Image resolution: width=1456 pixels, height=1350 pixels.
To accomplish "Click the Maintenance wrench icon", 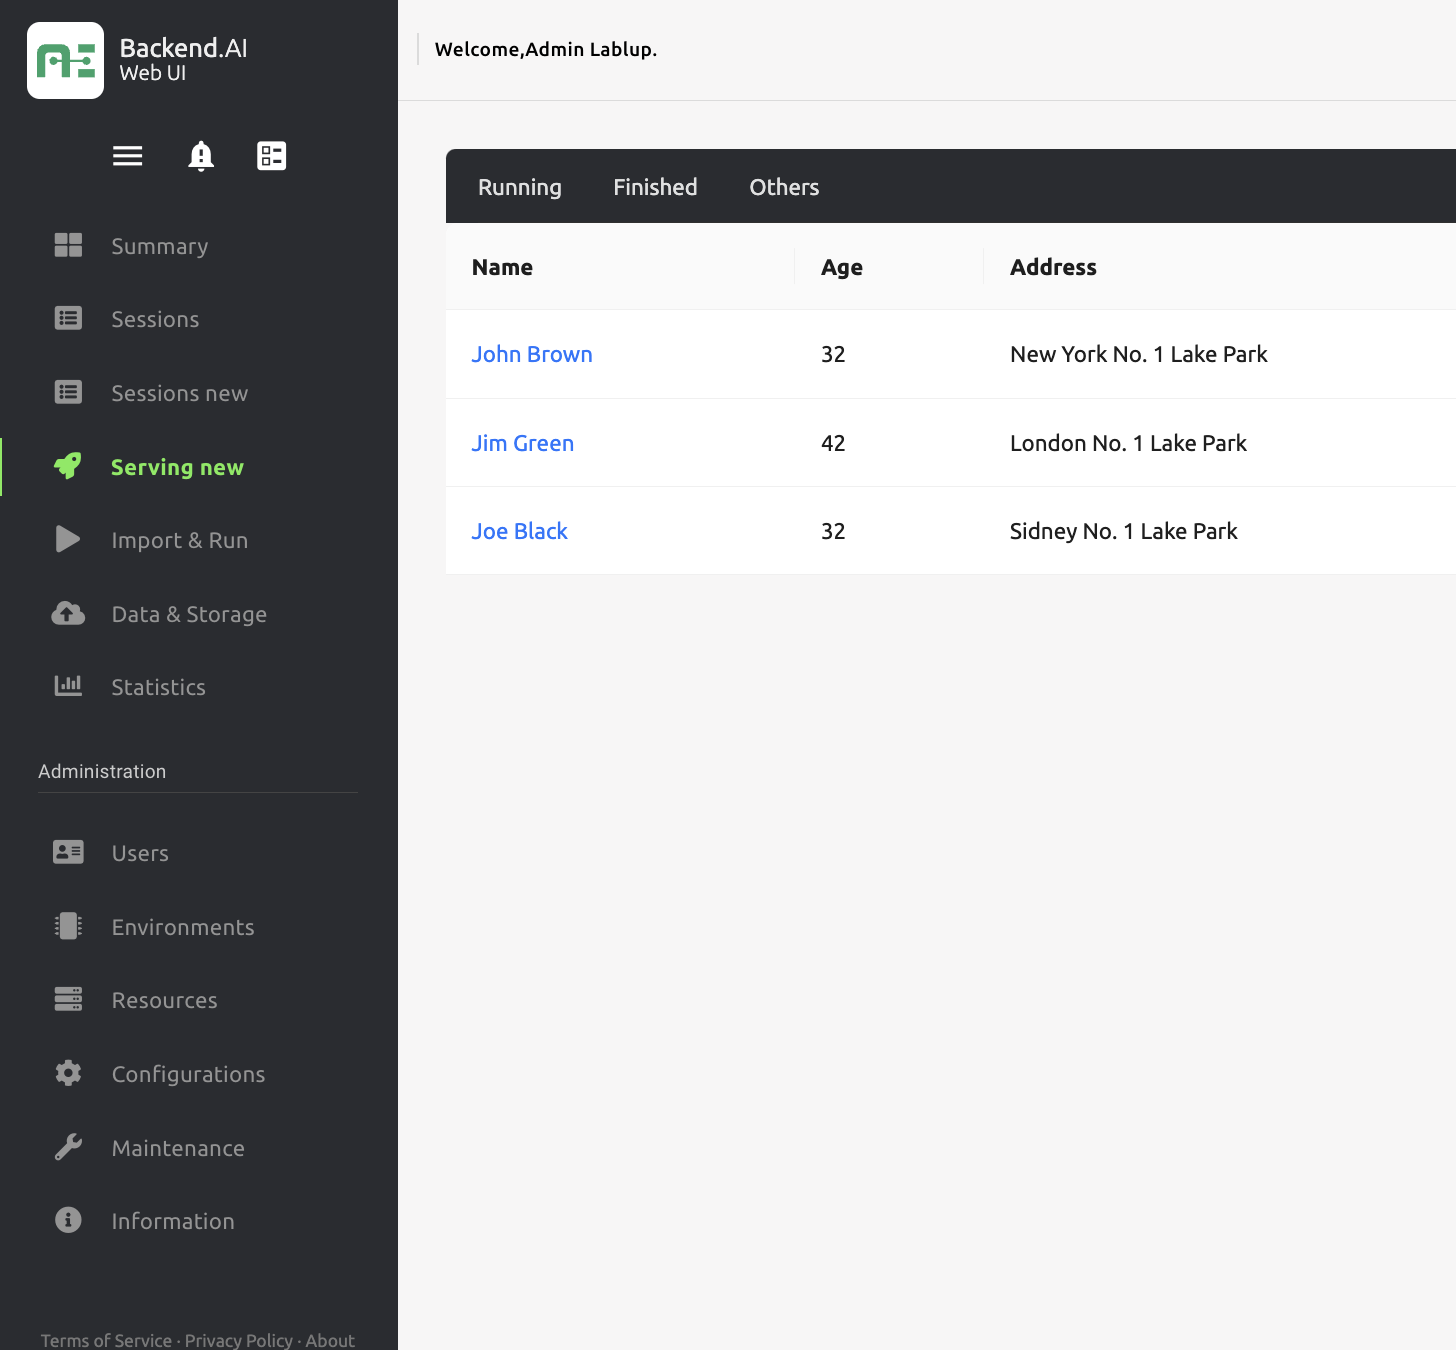I will tap(67, 1147).
